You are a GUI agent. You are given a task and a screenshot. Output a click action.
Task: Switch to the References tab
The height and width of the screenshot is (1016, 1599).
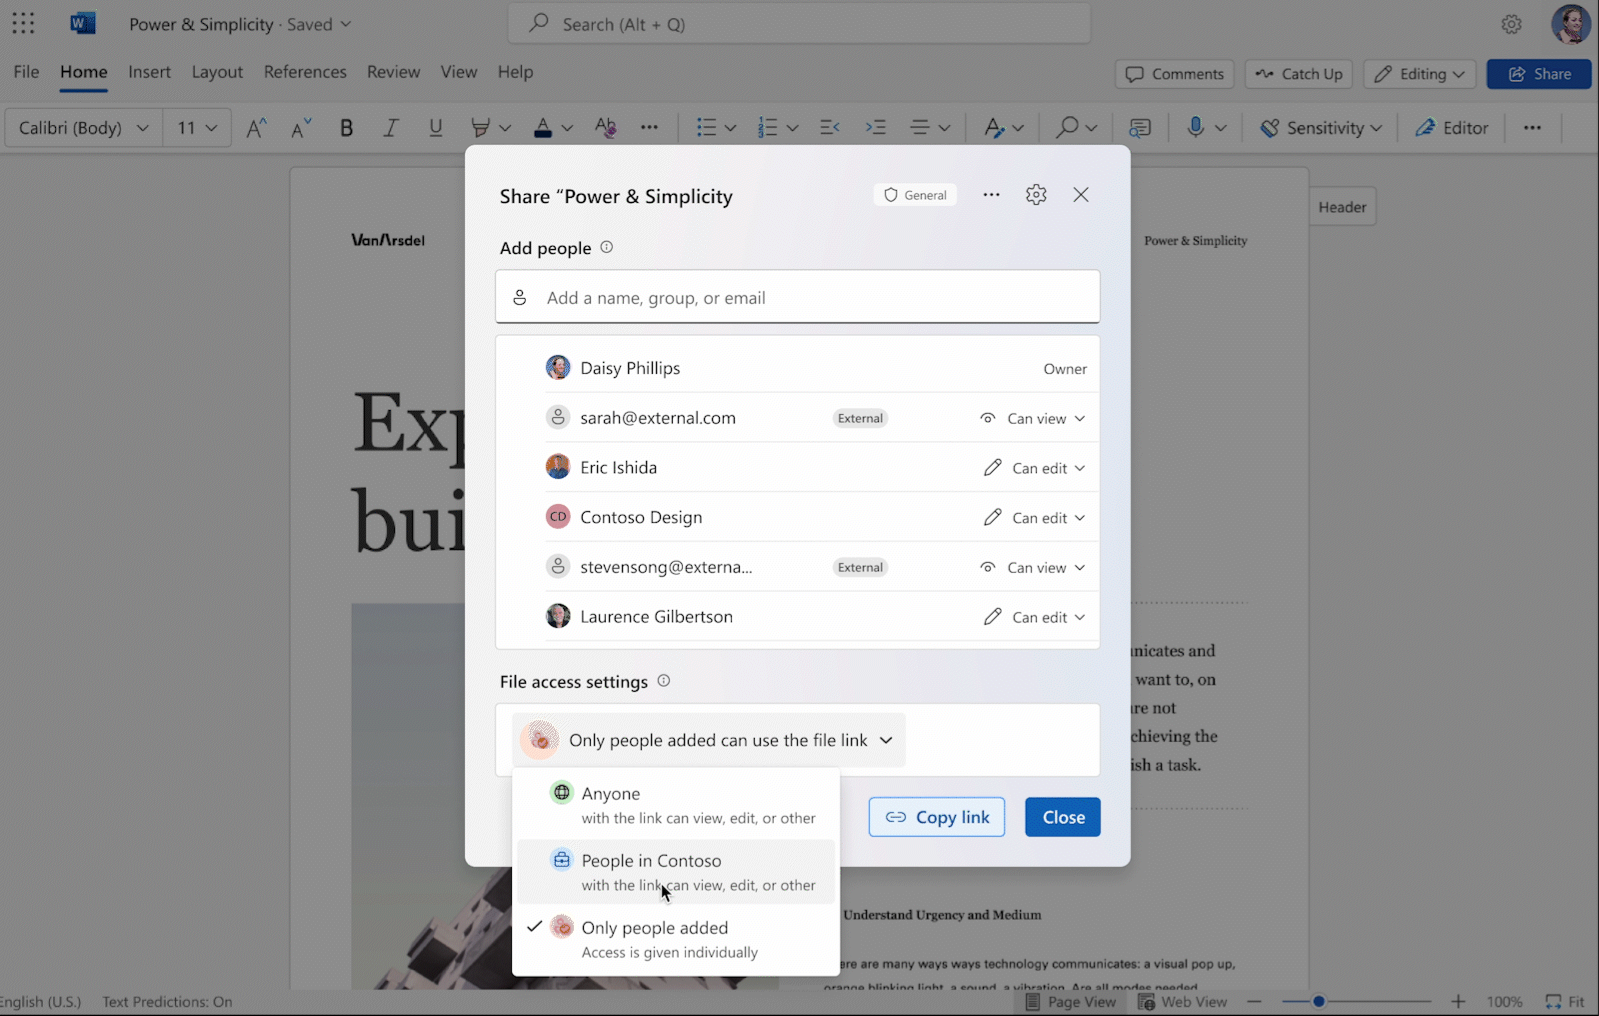[305, 72]
